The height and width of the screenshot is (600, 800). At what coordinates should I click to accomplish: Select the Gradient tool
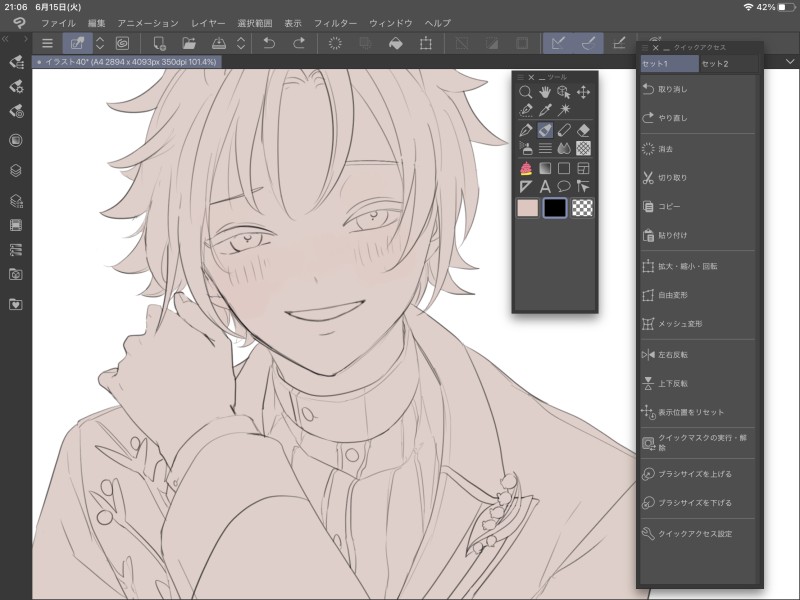(545, 168)
